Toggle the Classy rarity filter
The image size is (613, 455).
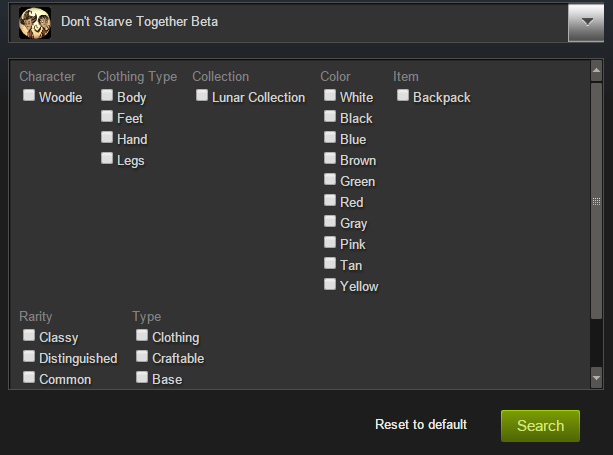tap(29, 336)
